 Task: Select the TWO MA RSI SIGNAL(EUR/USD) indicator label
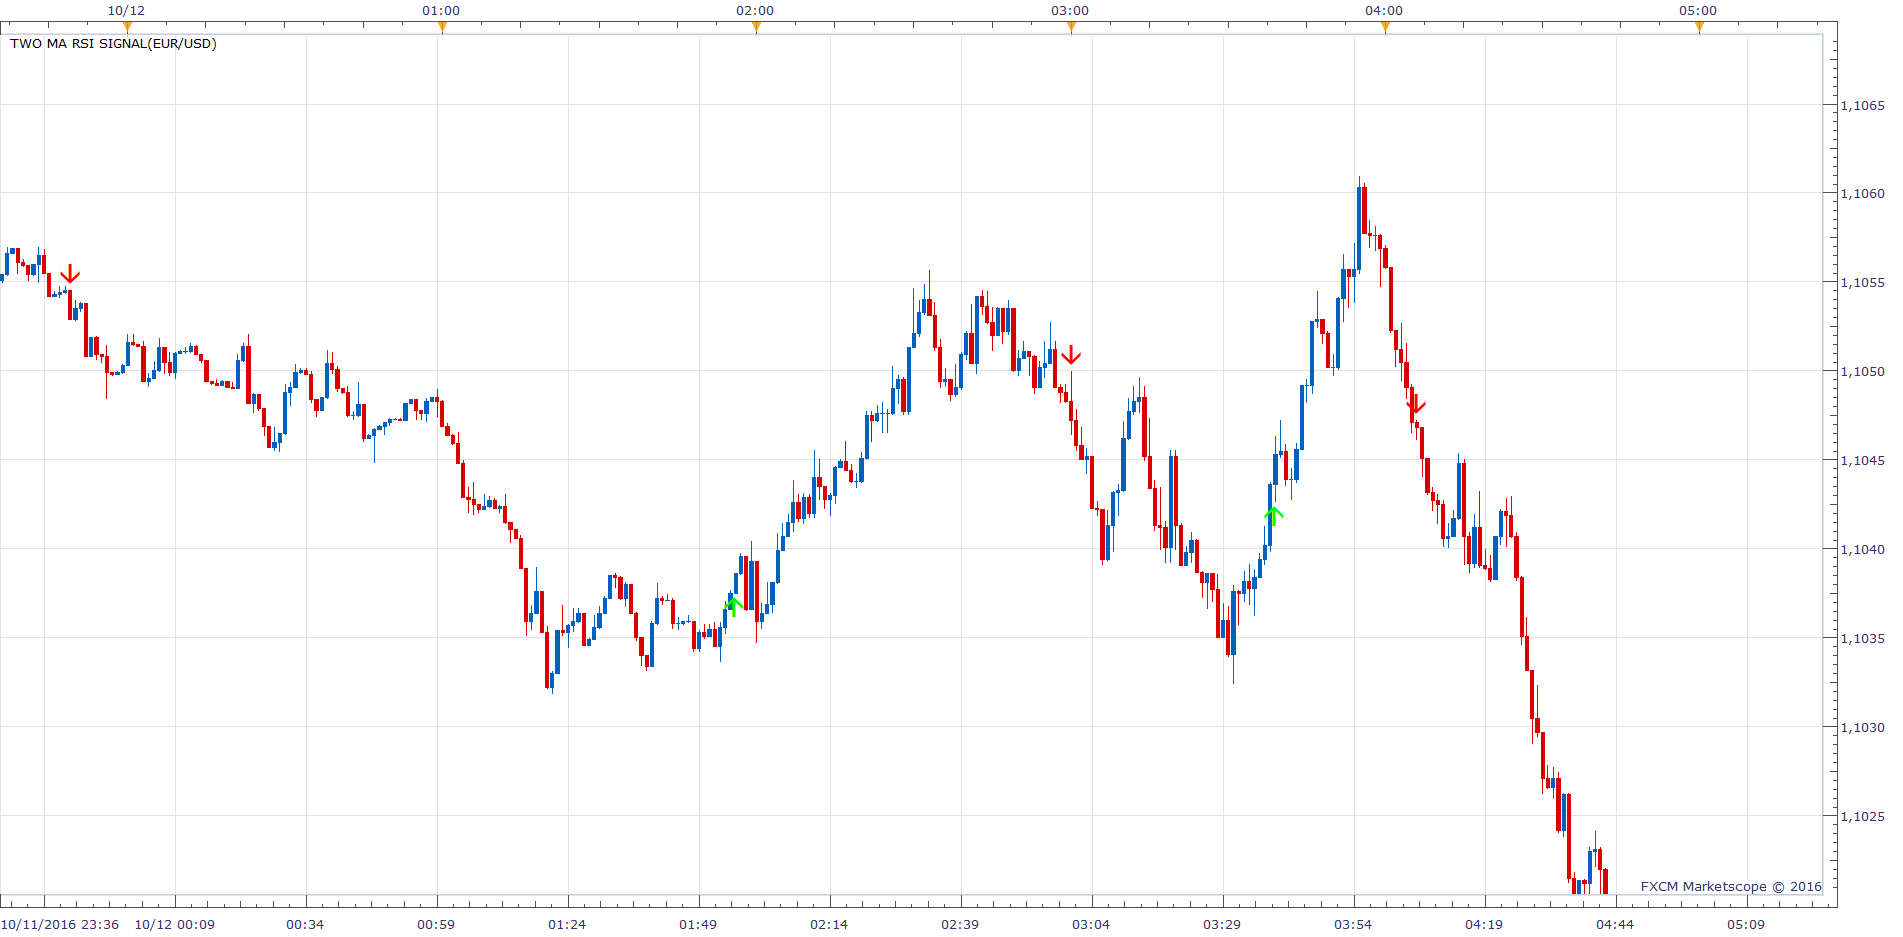coord(113,44)
